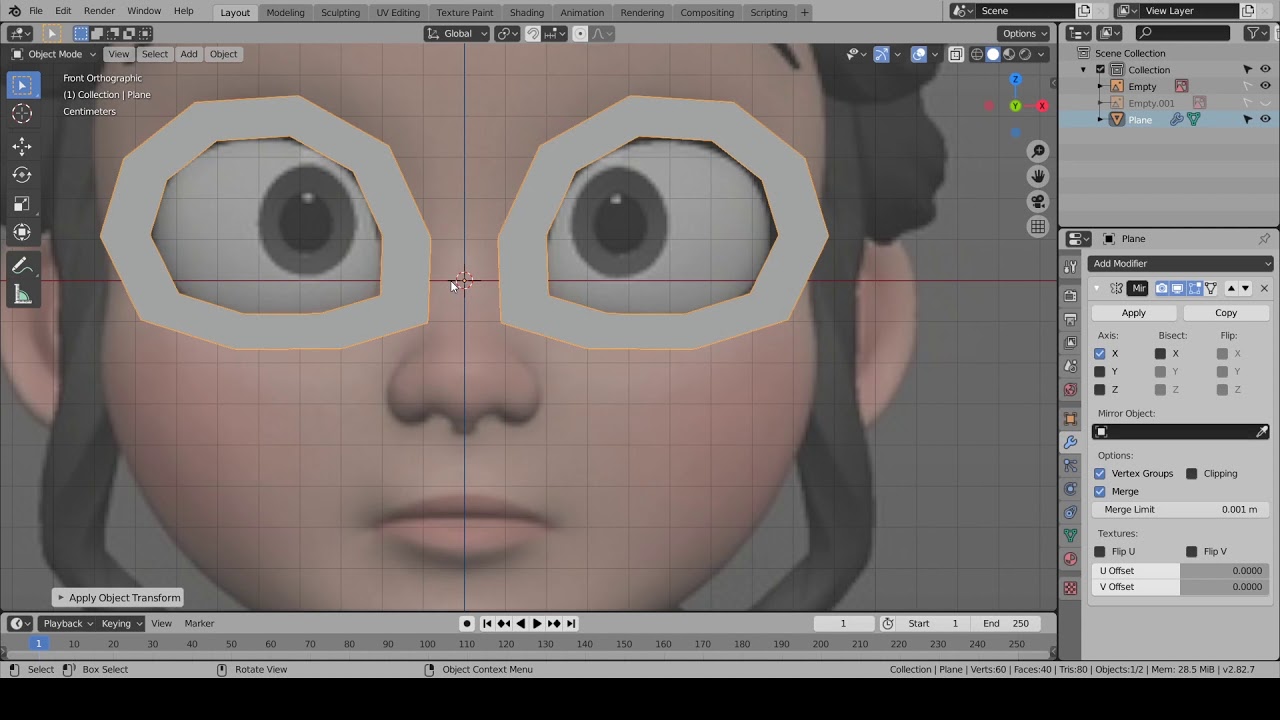Image resolution: width=1280 pixels, height=720 pixels.
Task: Open the Modifier properties wrench tab
Action: click(1070, 442)
